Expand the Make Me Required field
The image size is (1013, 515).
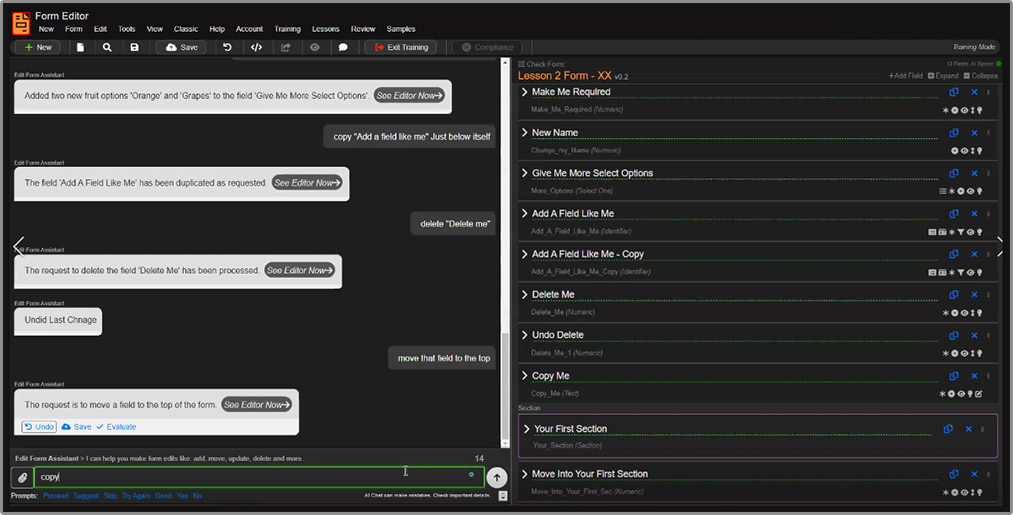coord(525,92)
